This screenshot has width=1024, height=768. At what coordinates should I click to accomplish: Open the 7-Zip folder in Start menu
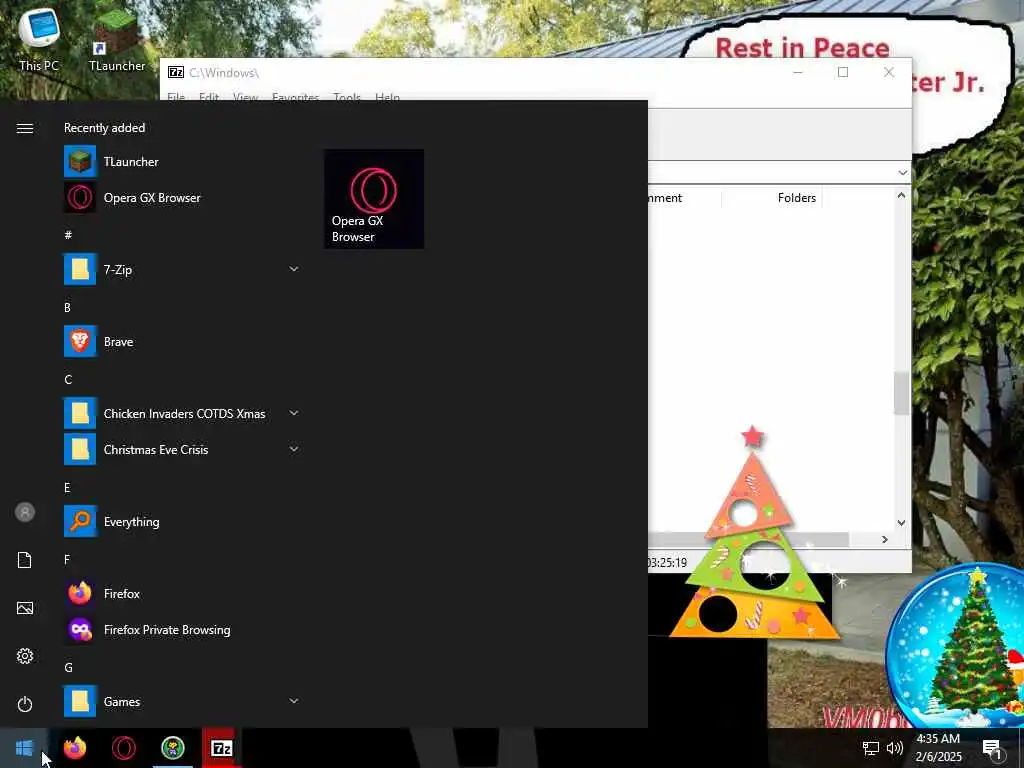click(182, 270)
